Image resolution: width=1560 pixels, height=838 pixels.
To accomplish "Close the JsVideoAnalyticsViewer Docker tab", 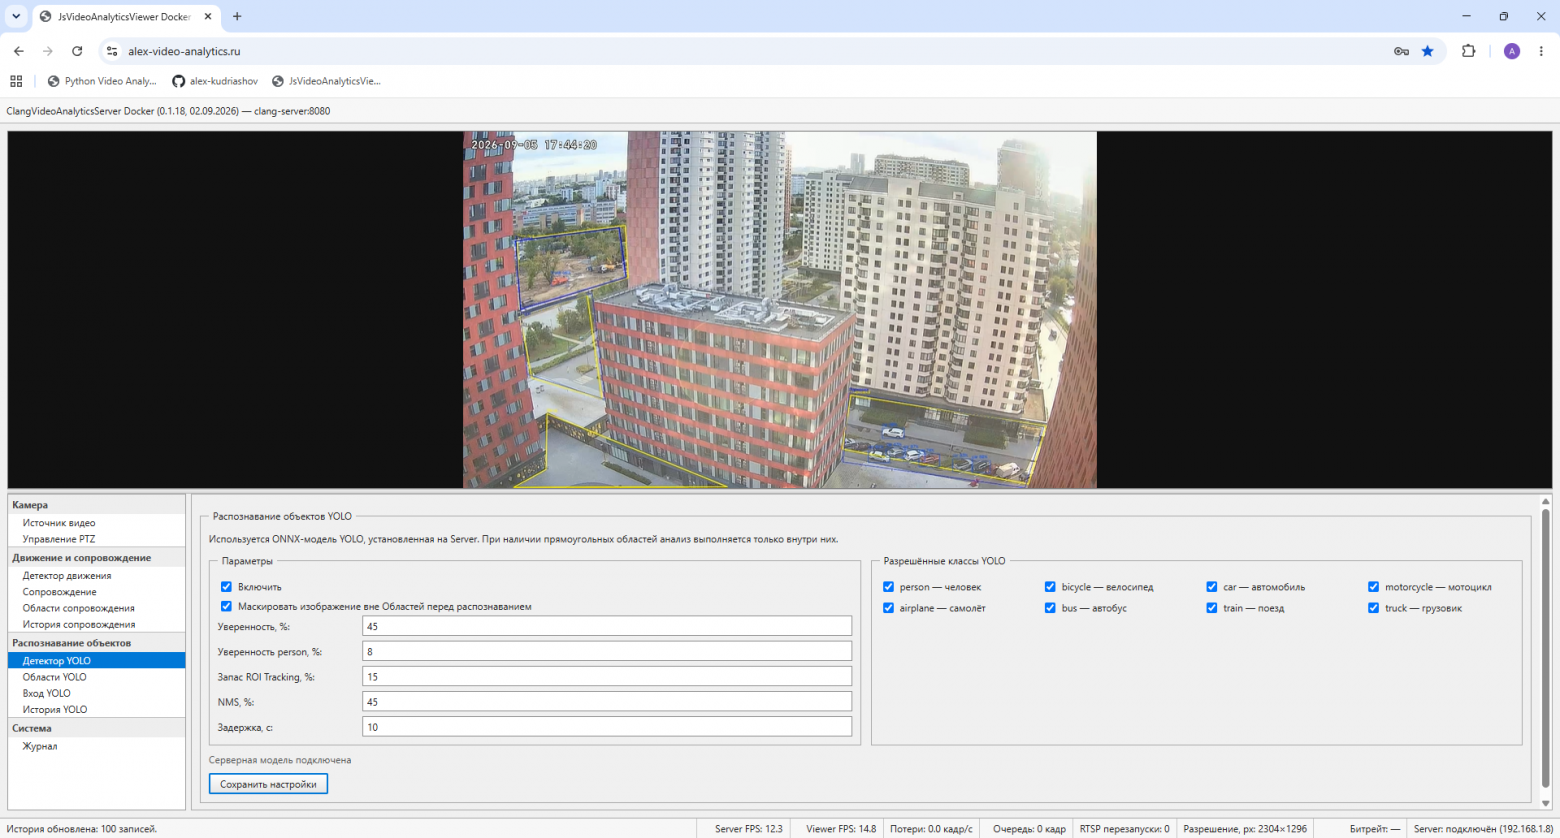I will point(208,16).
